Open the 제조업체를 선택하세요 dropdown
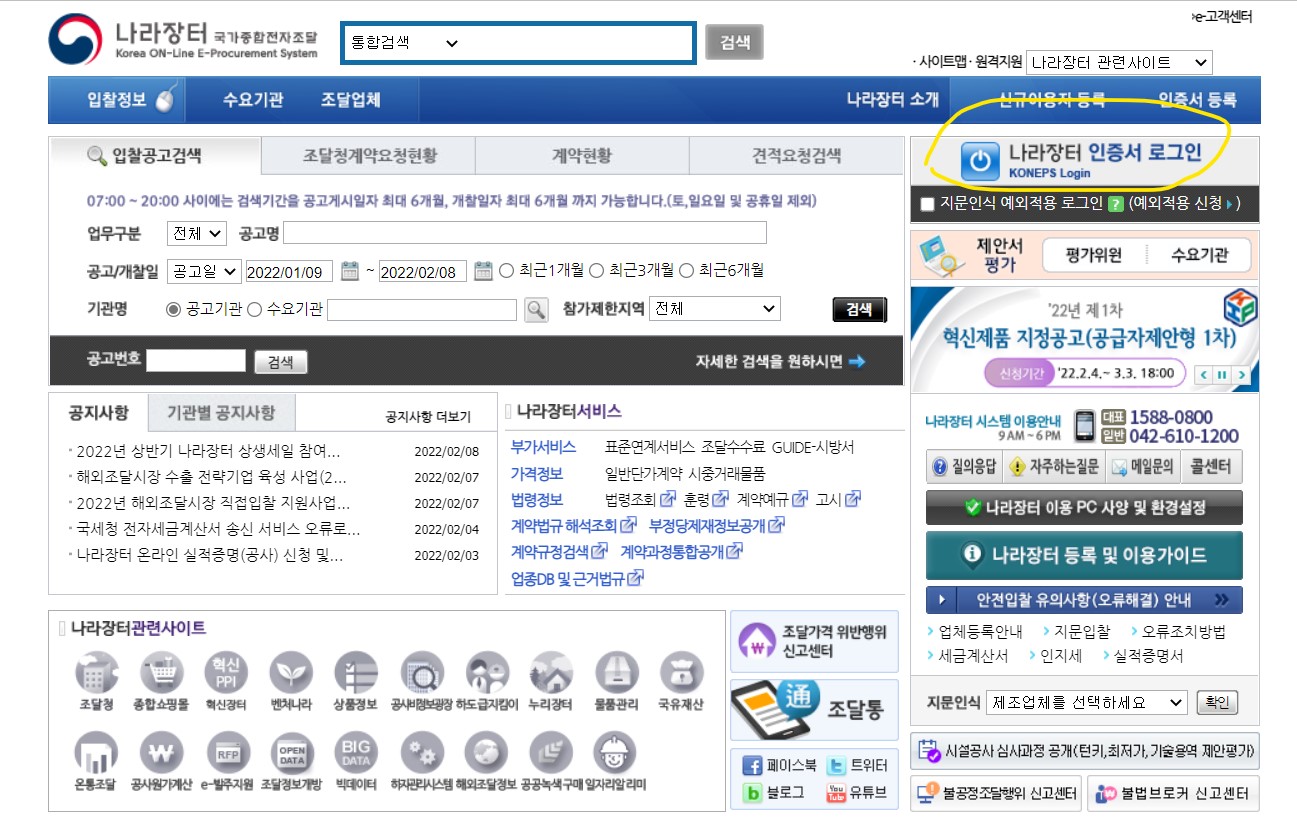This screenshot has width=1297, height=818. pyautogui.click(x=1086, y=702)
